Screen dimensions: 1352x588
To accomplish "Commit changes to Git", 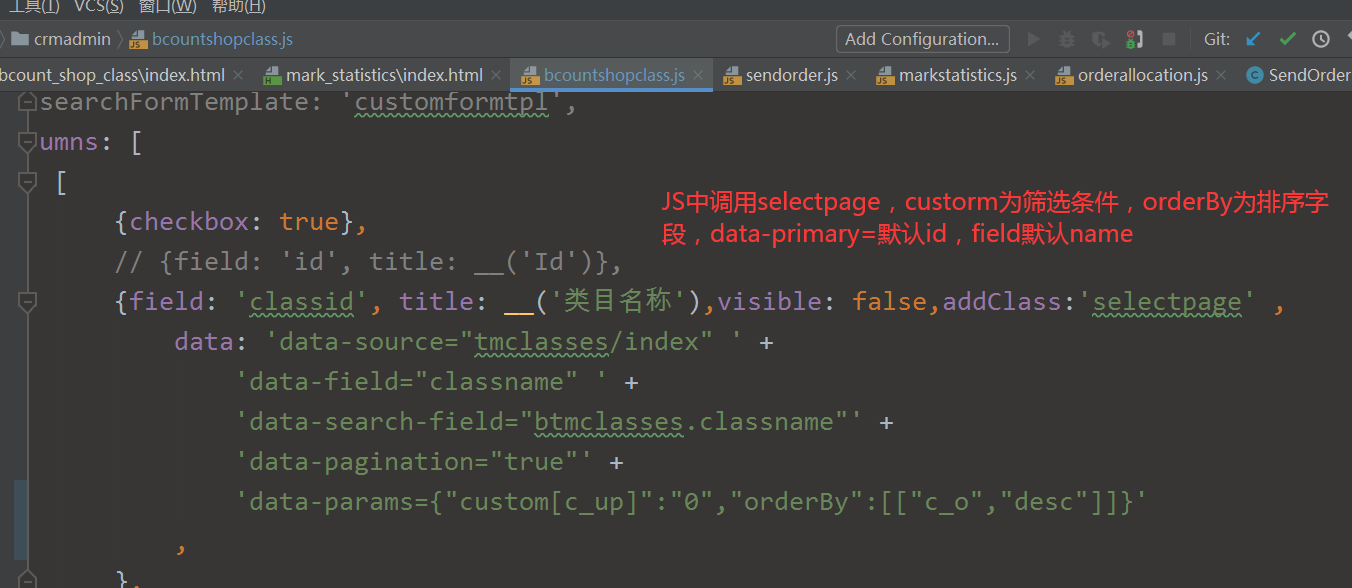I will (x=1287, y=39).
